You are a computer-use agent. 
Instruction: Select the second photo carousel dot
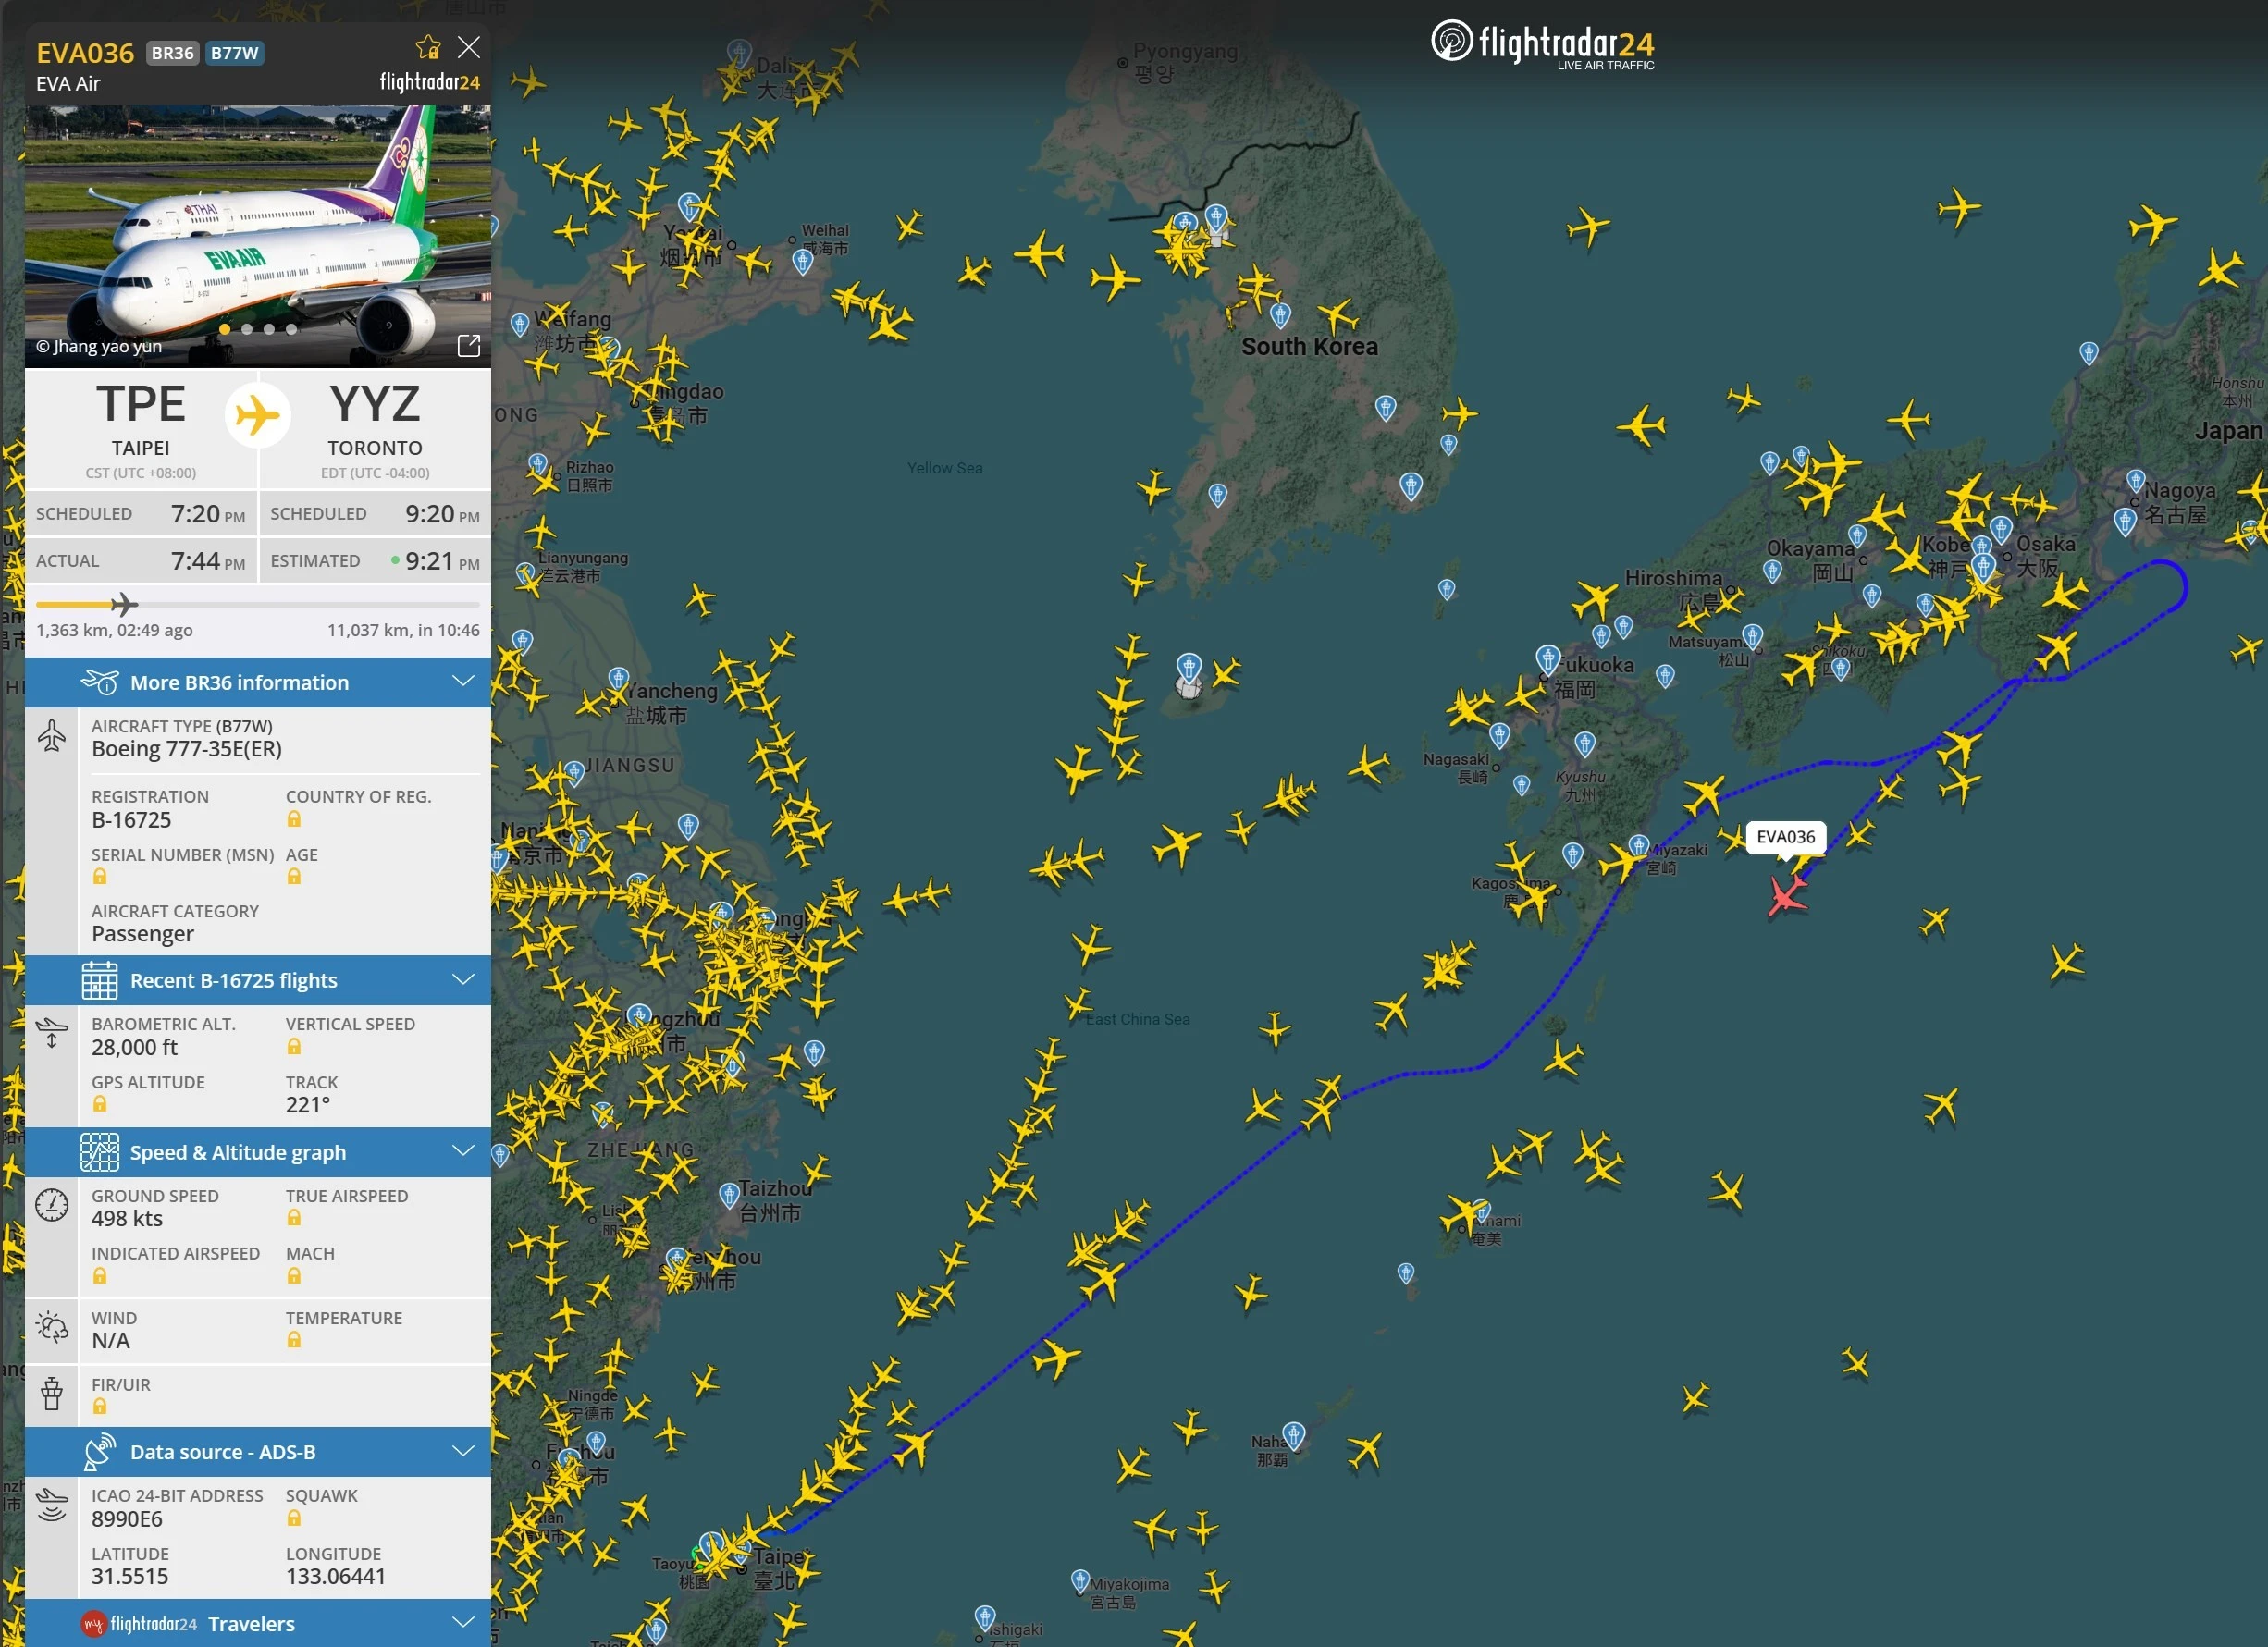pyautogui.click(x=247, y=329)
